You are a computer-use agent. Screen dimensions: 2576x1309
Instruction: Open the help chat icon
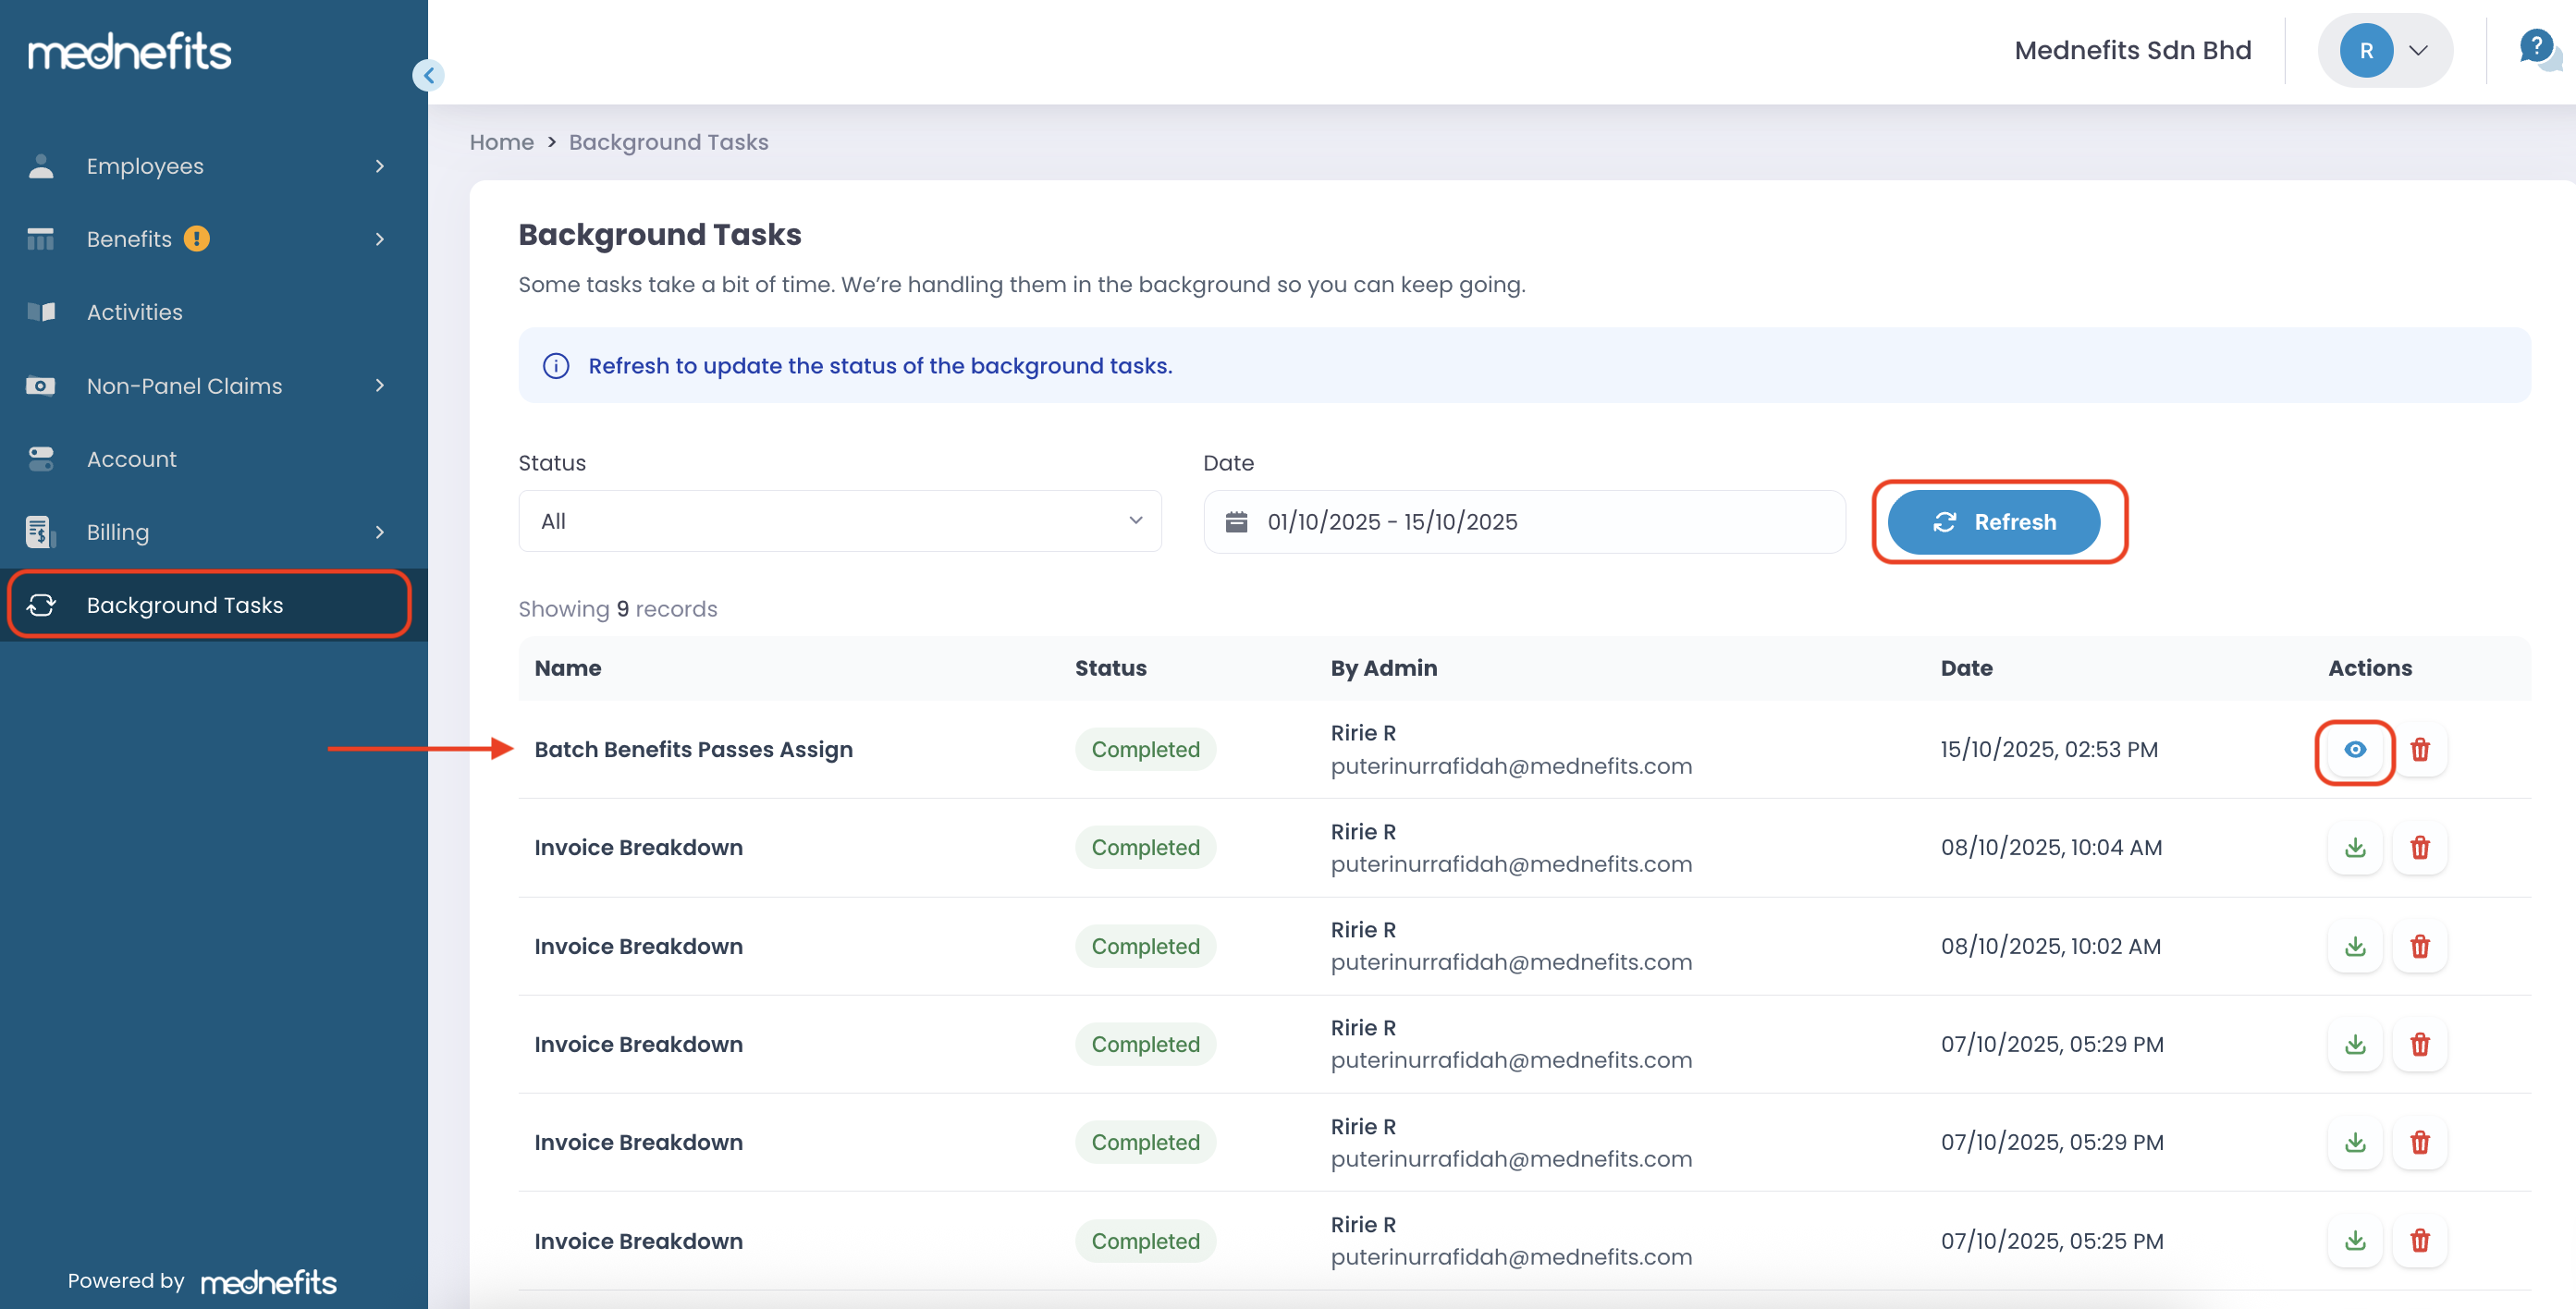(2537, 49)
